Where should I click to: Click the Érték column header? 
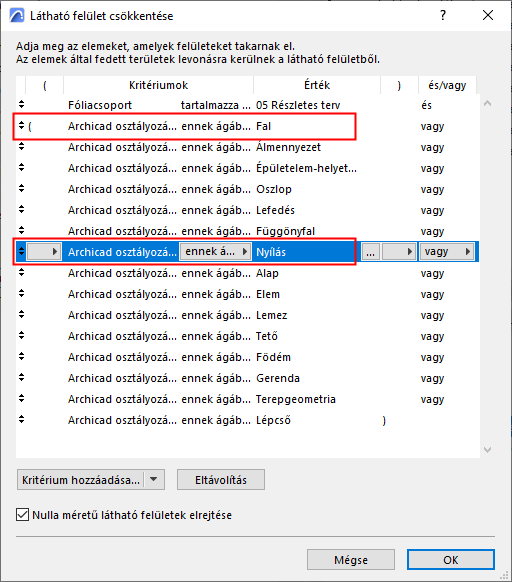[x=317, y=85]
